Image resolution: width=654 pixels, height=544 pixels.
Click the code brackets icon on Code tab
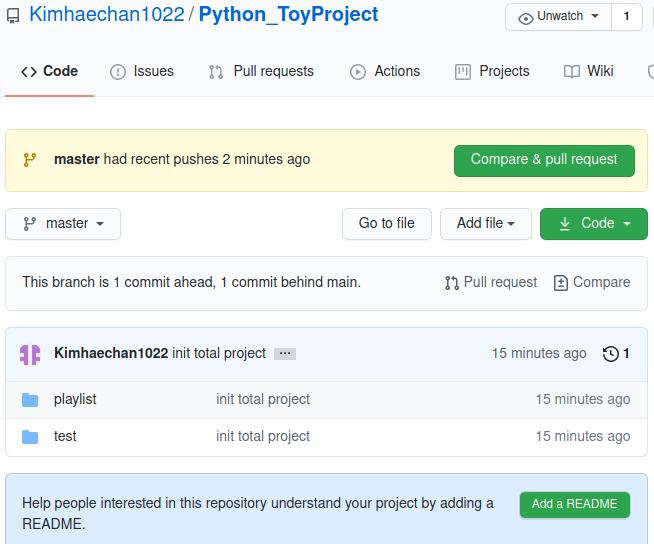click(x=29, y=72)
